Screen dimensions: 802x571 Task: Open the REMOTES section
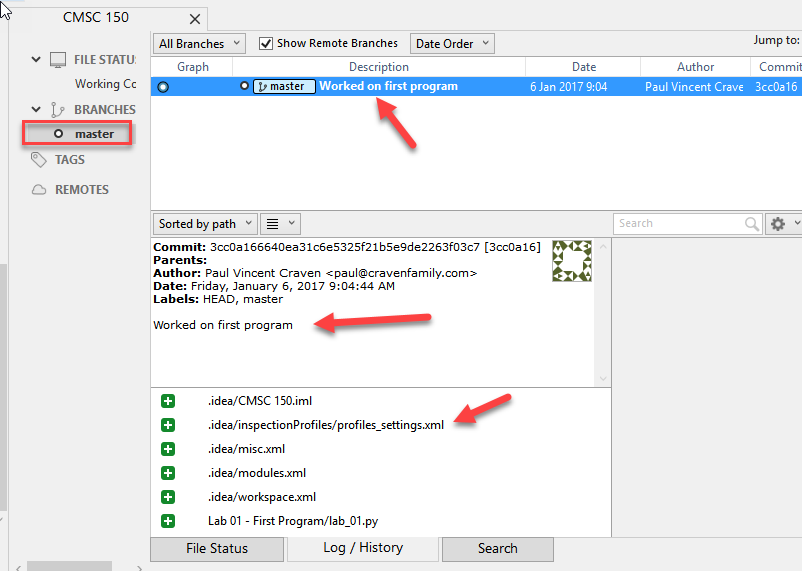[82, 190]
